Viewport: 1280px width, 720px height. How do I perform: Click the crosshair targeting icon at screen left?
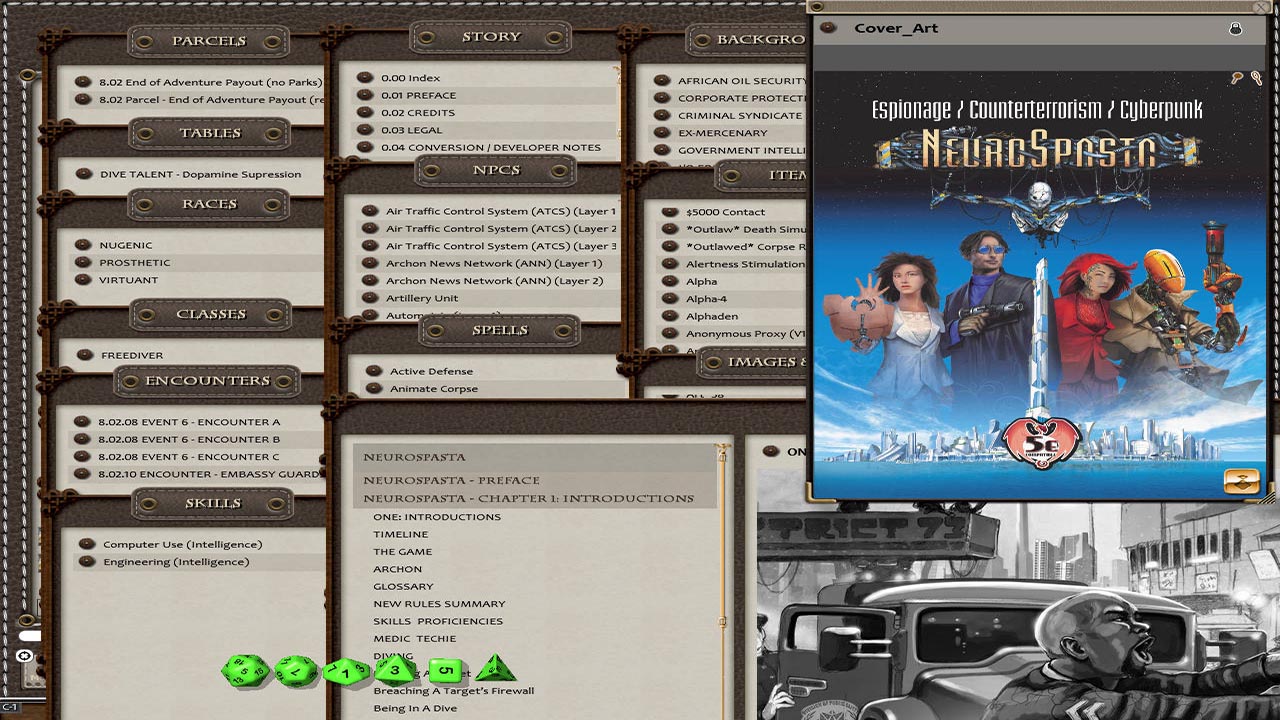click(24, 656)
